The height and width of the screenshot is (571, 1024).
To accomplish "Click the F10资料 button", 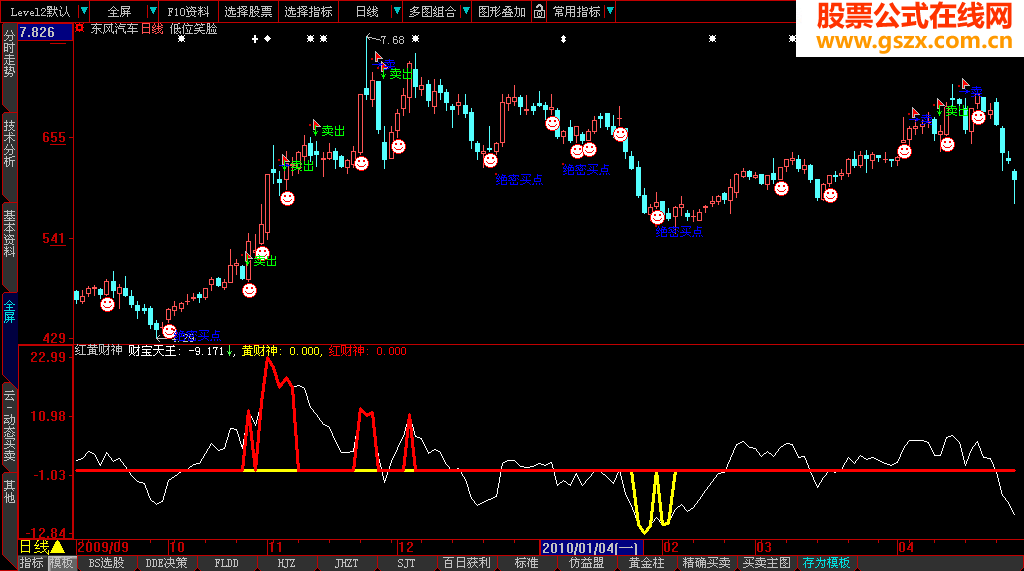I will [x=188, y=11].
